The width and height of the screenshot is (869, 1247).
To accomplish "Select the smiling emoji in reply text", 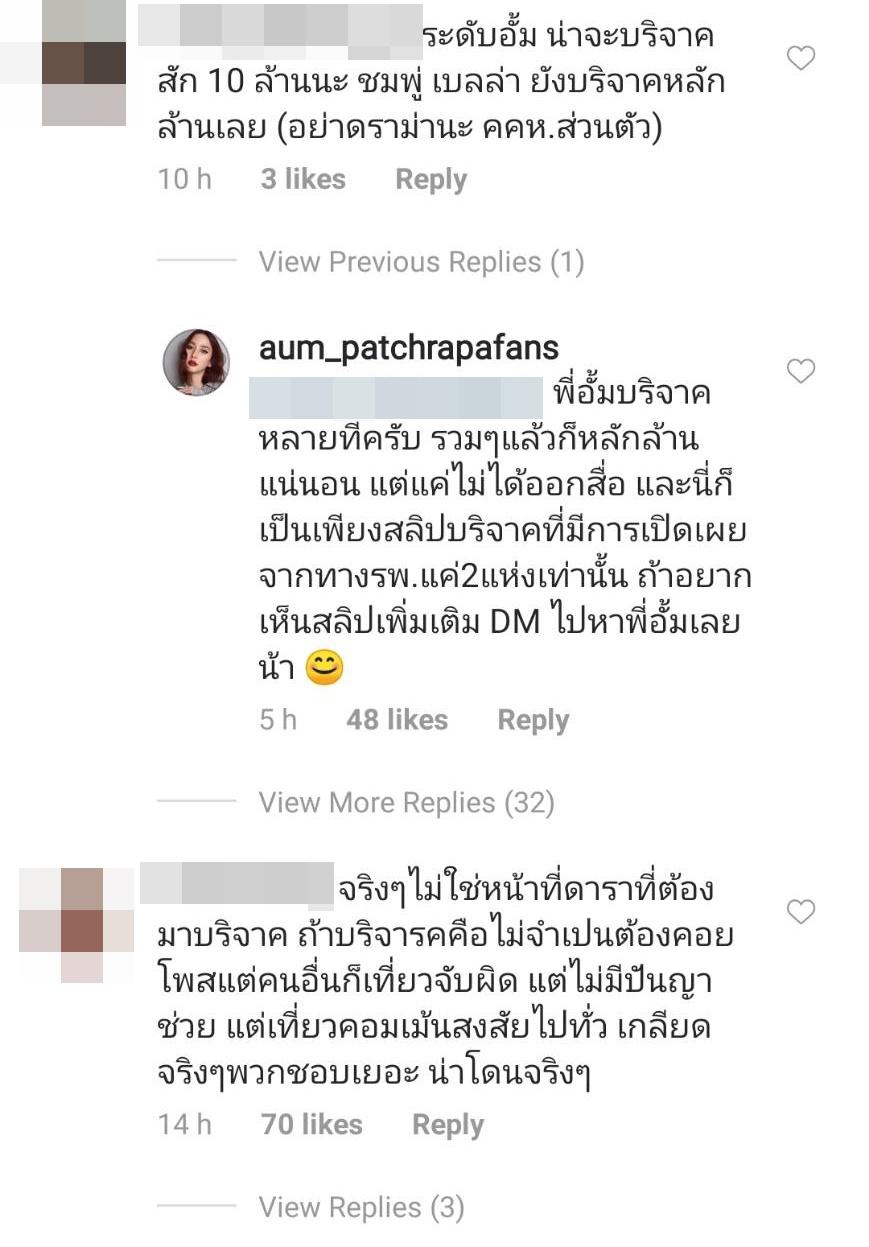I will 323,668.
